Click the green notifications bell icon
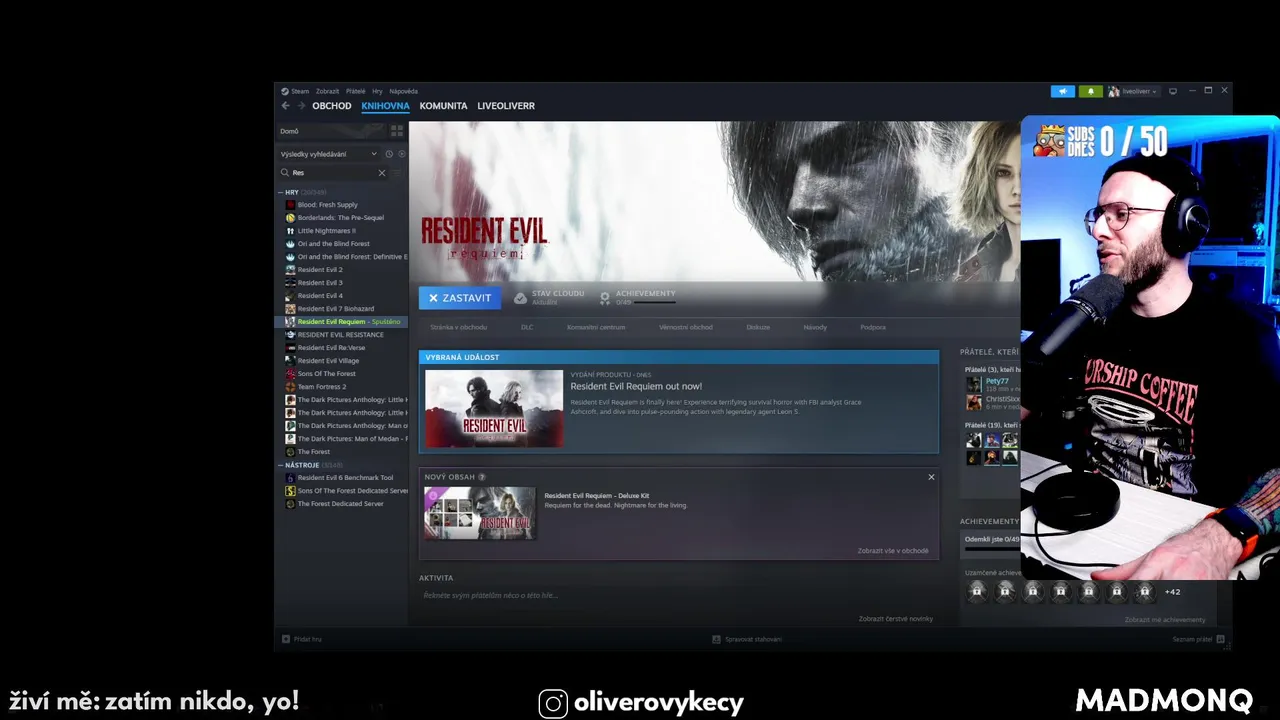 tap(1090, 91)
